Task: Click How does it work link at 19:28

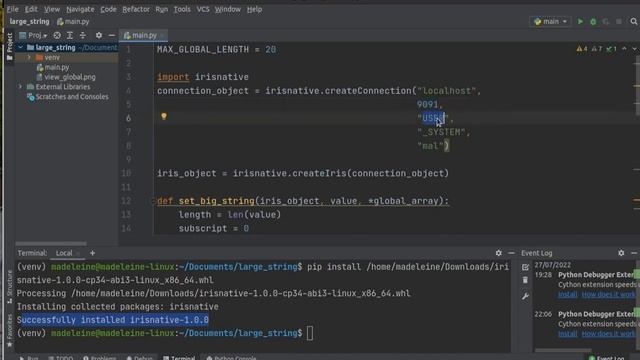Action: coord(609,294)
